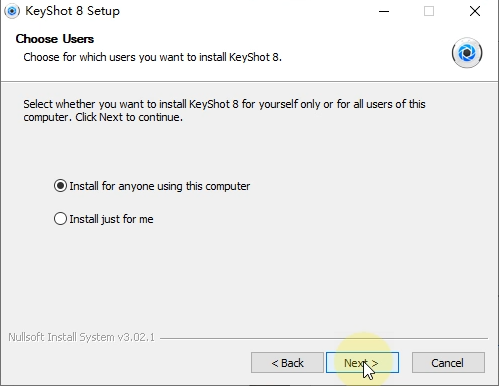Cancel the KeyShot 8 installation

448,363
